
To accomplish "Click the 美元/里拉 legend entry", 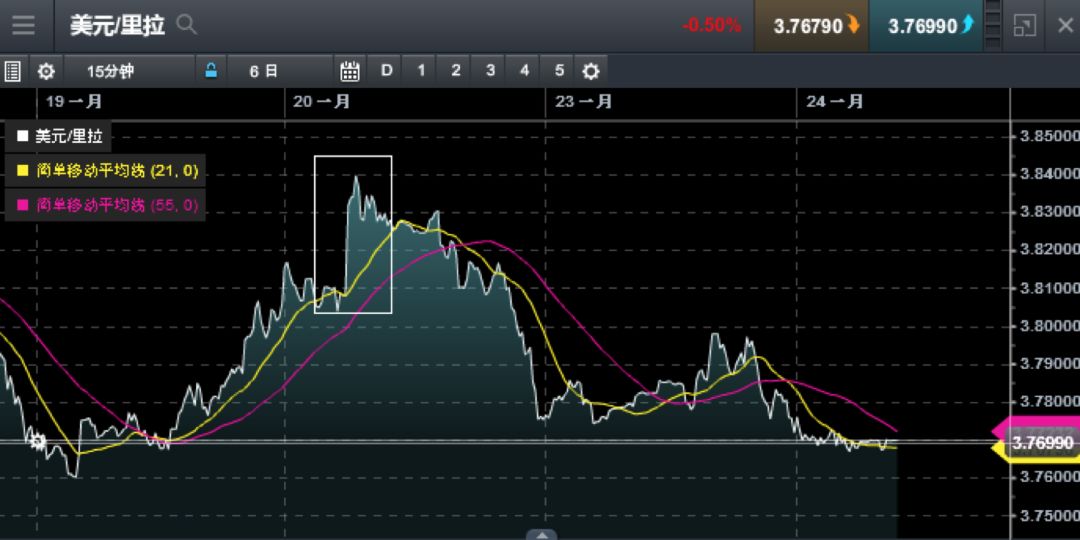I will pos(59,136).
